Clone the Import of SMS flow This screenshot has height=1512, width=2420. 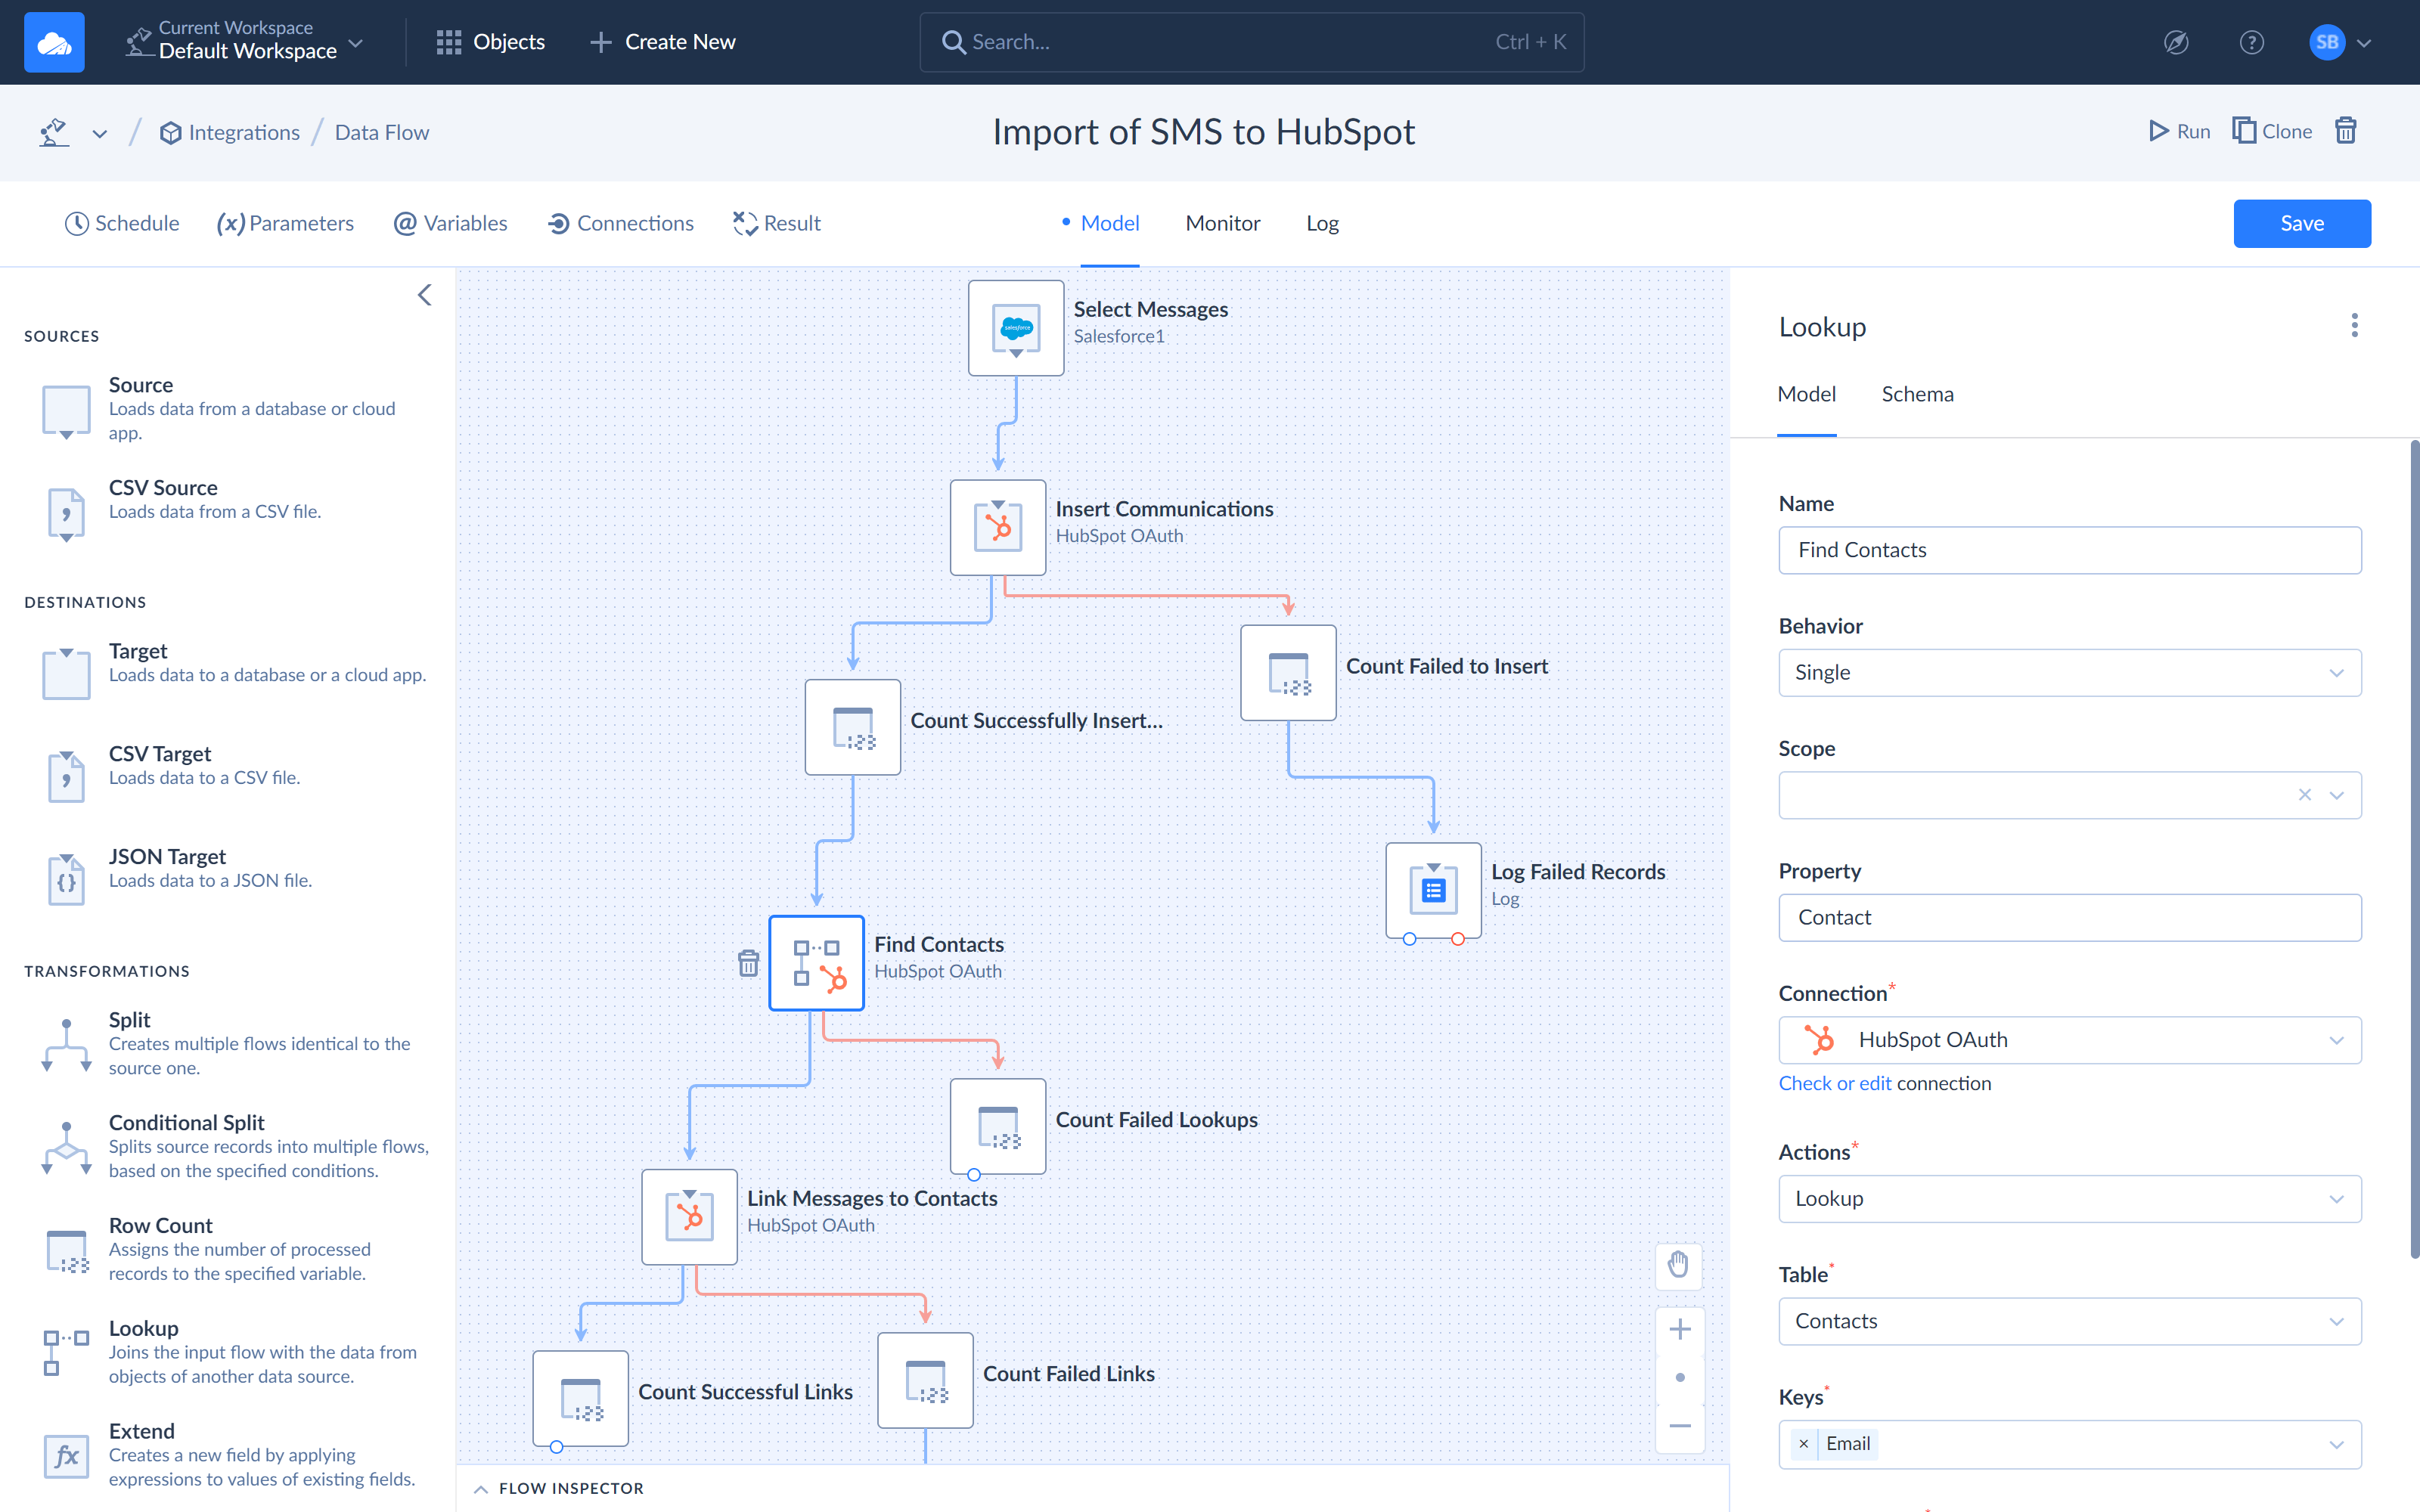coord(2271,131)
